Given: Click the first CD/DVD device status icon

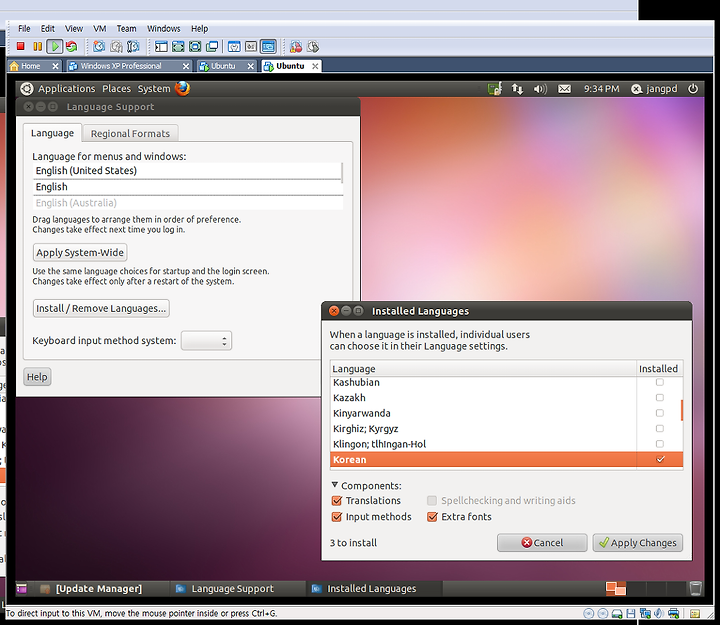Looking at the screenshot, I should click(589, 613).
